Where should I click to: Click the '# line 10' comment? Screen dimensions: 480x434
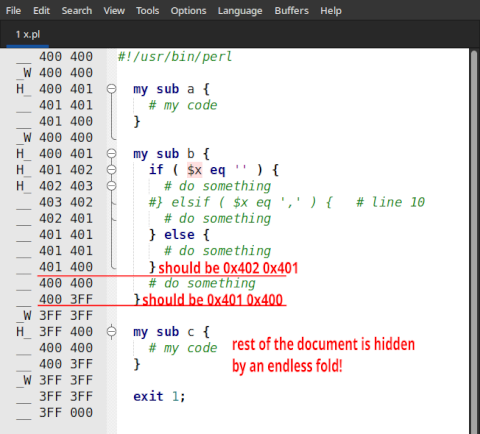(390, 202)
